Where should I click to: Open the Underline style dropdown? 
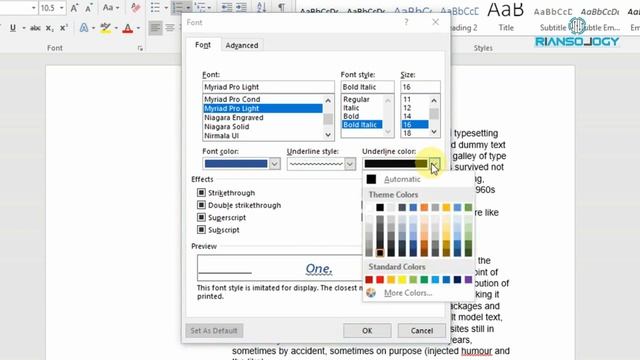click(350, 164)
